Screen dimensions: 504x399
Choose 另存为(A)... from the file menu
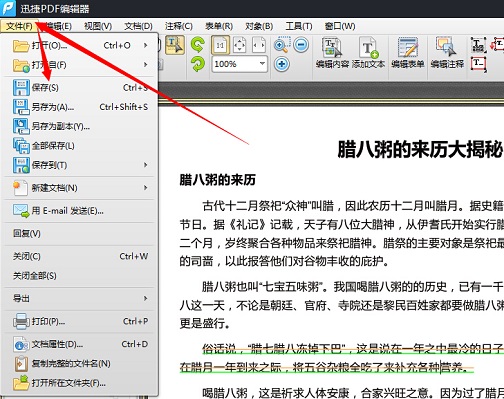point(79,107)
